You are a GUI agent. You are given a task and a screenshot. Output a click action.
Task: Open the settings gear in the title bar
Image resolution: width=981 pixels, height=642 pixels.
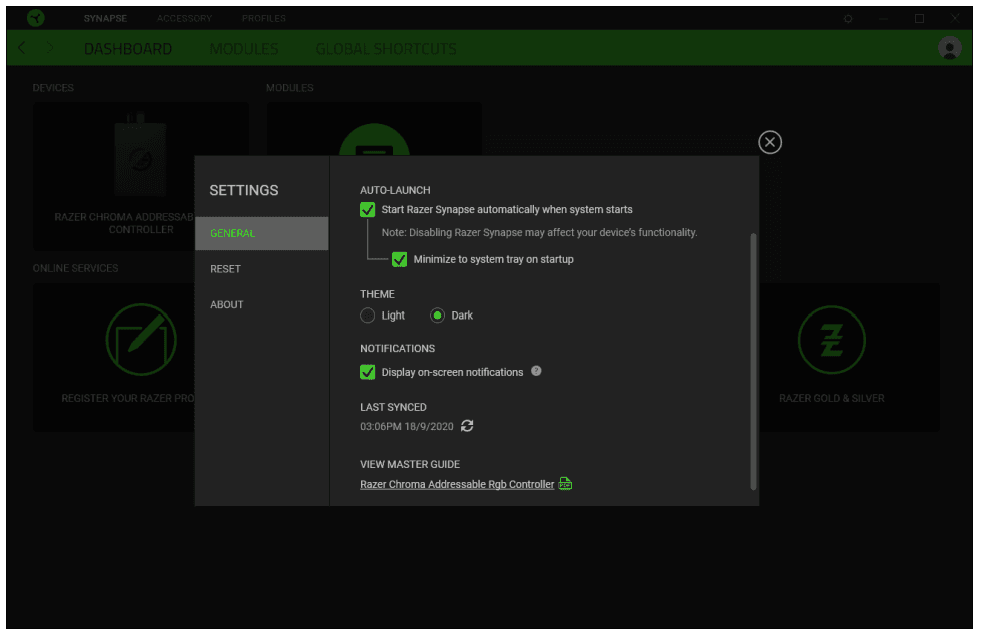849,17
